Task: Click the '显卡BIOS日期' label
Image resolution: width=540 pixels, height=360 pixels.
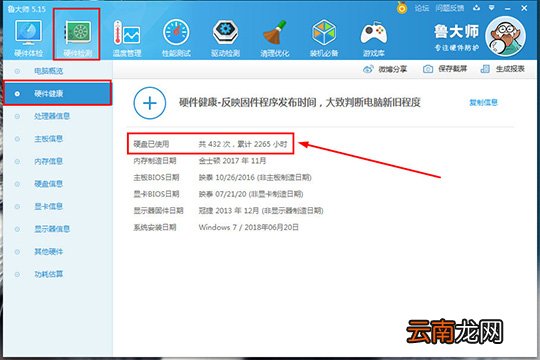Action: [156, 194]
